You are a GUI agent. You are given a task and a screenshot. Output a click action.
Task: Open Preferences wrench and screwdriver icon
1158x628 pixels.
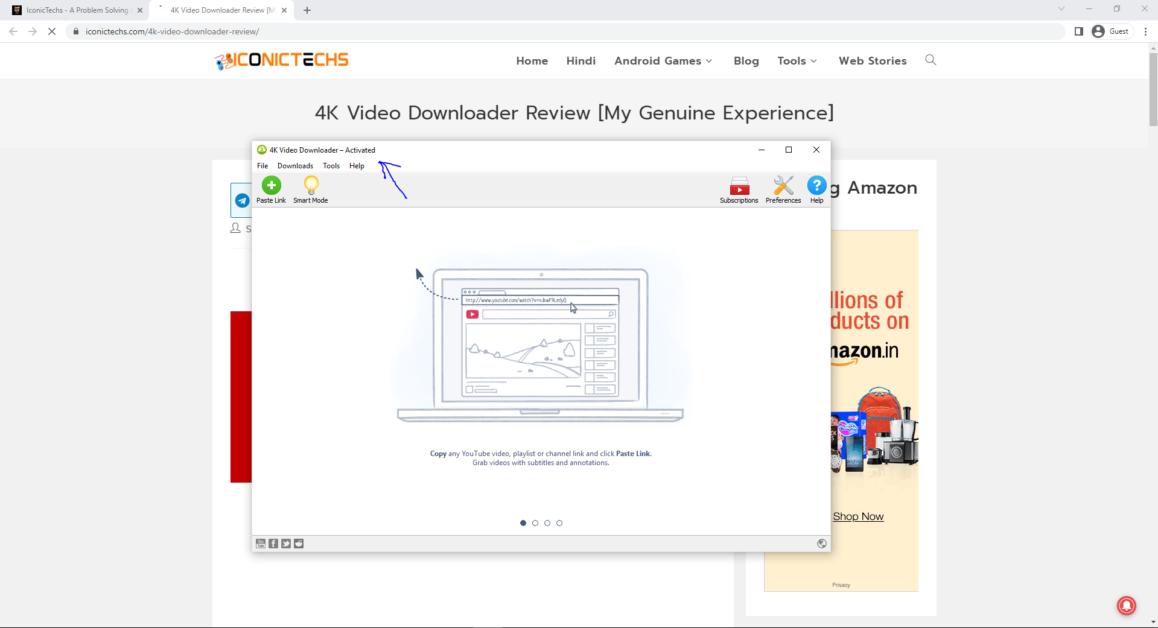[x=783, y=189]
